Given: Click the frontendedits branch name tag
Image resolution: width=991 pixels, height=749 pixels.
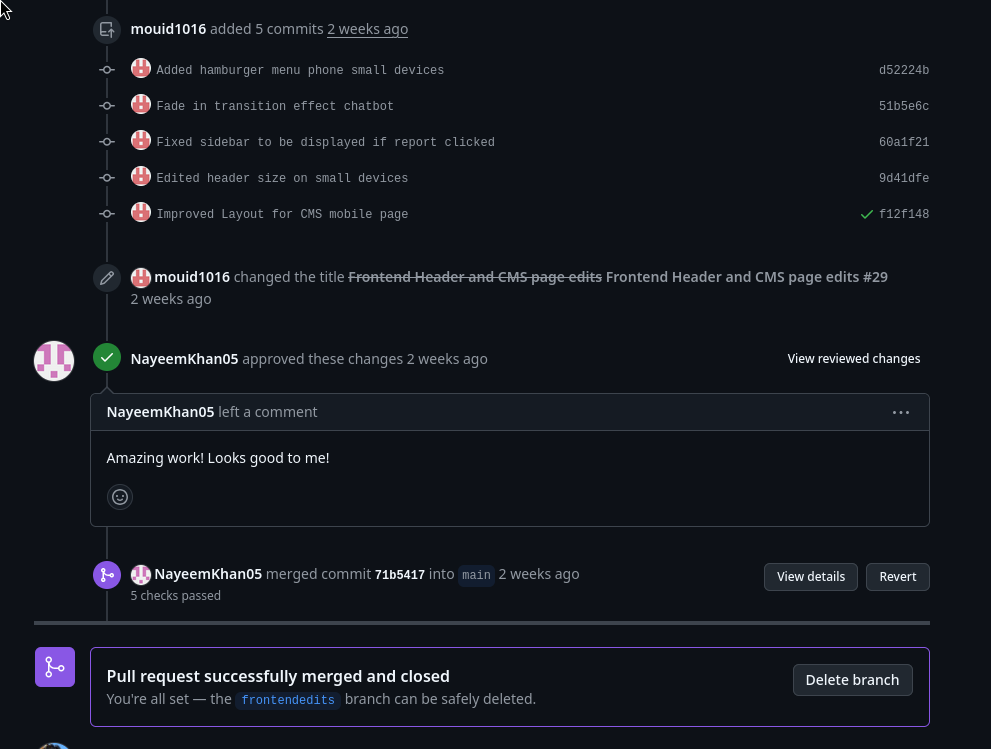Looking at the screenshot, I should [288, 700].
